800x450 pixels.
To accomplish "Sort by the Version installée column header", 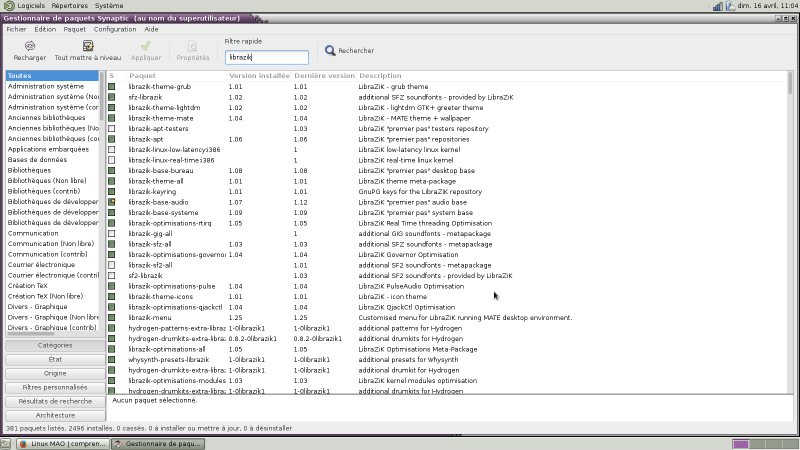I will coord(258,76).
